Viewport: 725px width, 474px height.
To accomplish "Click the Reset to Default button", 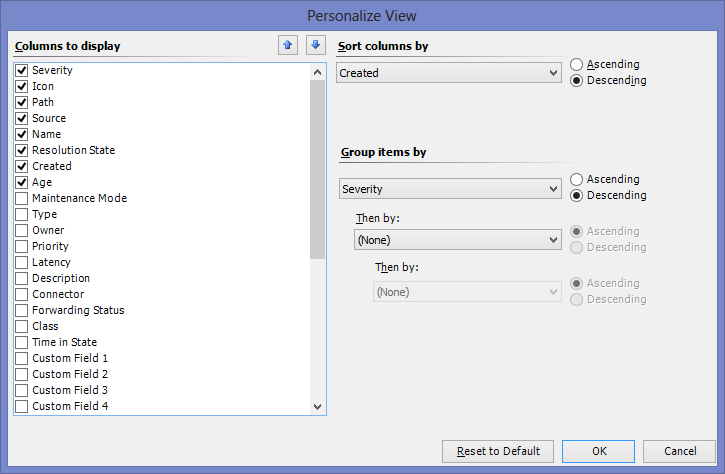I will [498, 451].
